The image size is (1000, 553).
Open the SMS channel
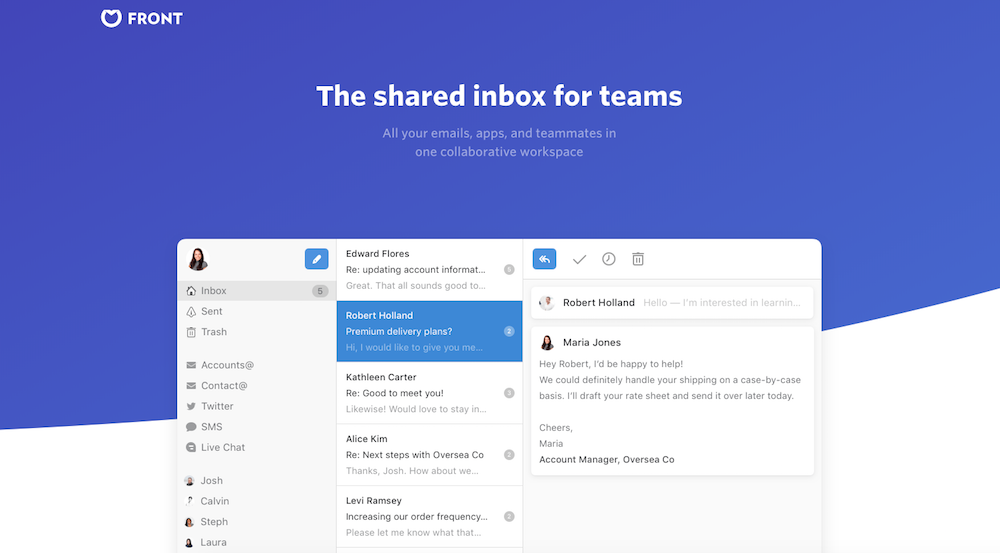click(211, 427)
